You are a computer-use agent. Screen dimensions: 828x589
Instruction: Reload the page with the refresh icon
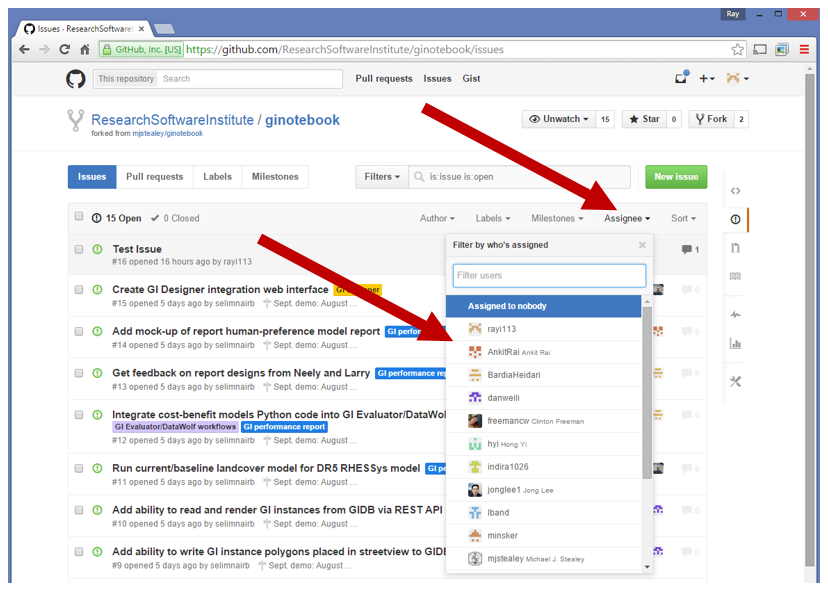[x=64, y=50]
